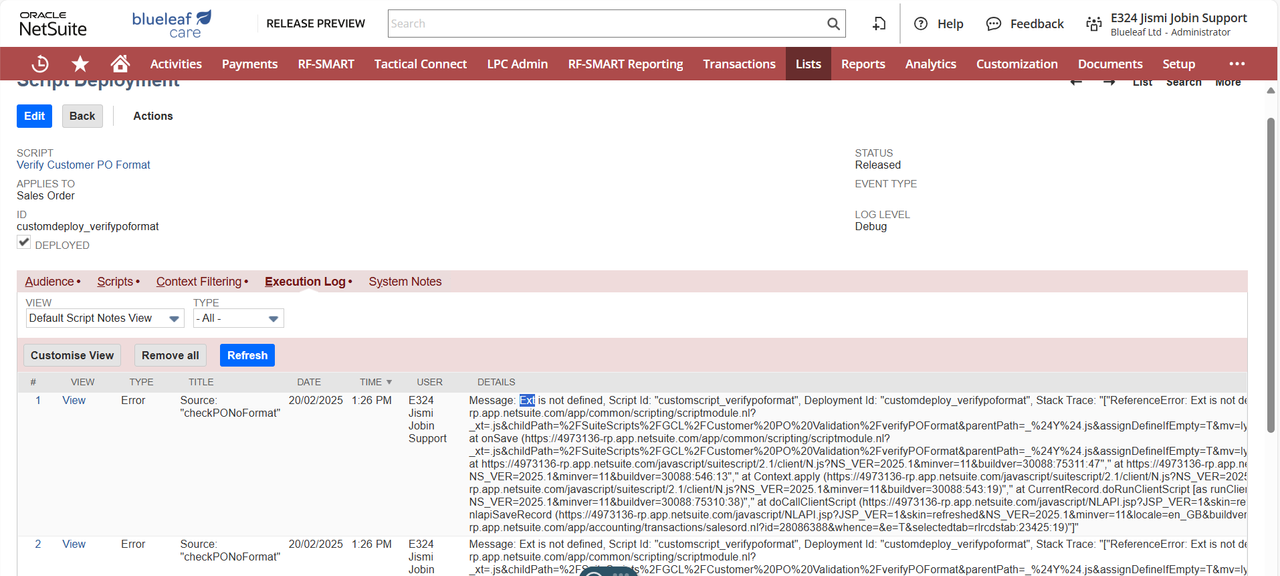1280x576 pixels.
Task: Open the Verify Customer PO Format script link
Action: (x=83, y=165)
